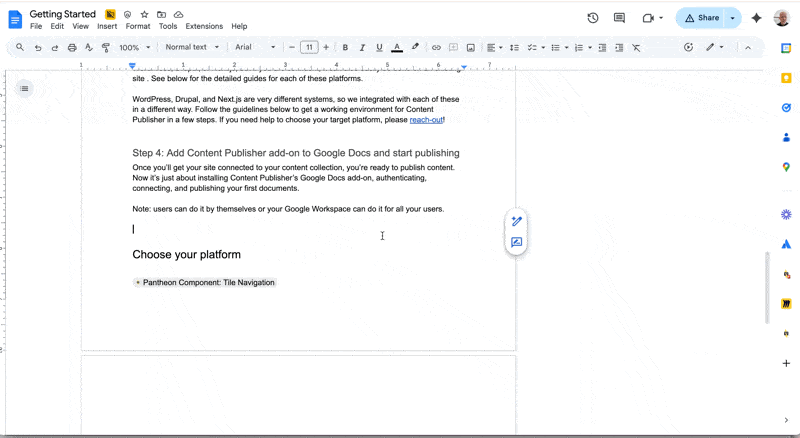Open the Arial font dropdown
The height and width of the screenshot is (438, 800).
(x=255, y=47)
